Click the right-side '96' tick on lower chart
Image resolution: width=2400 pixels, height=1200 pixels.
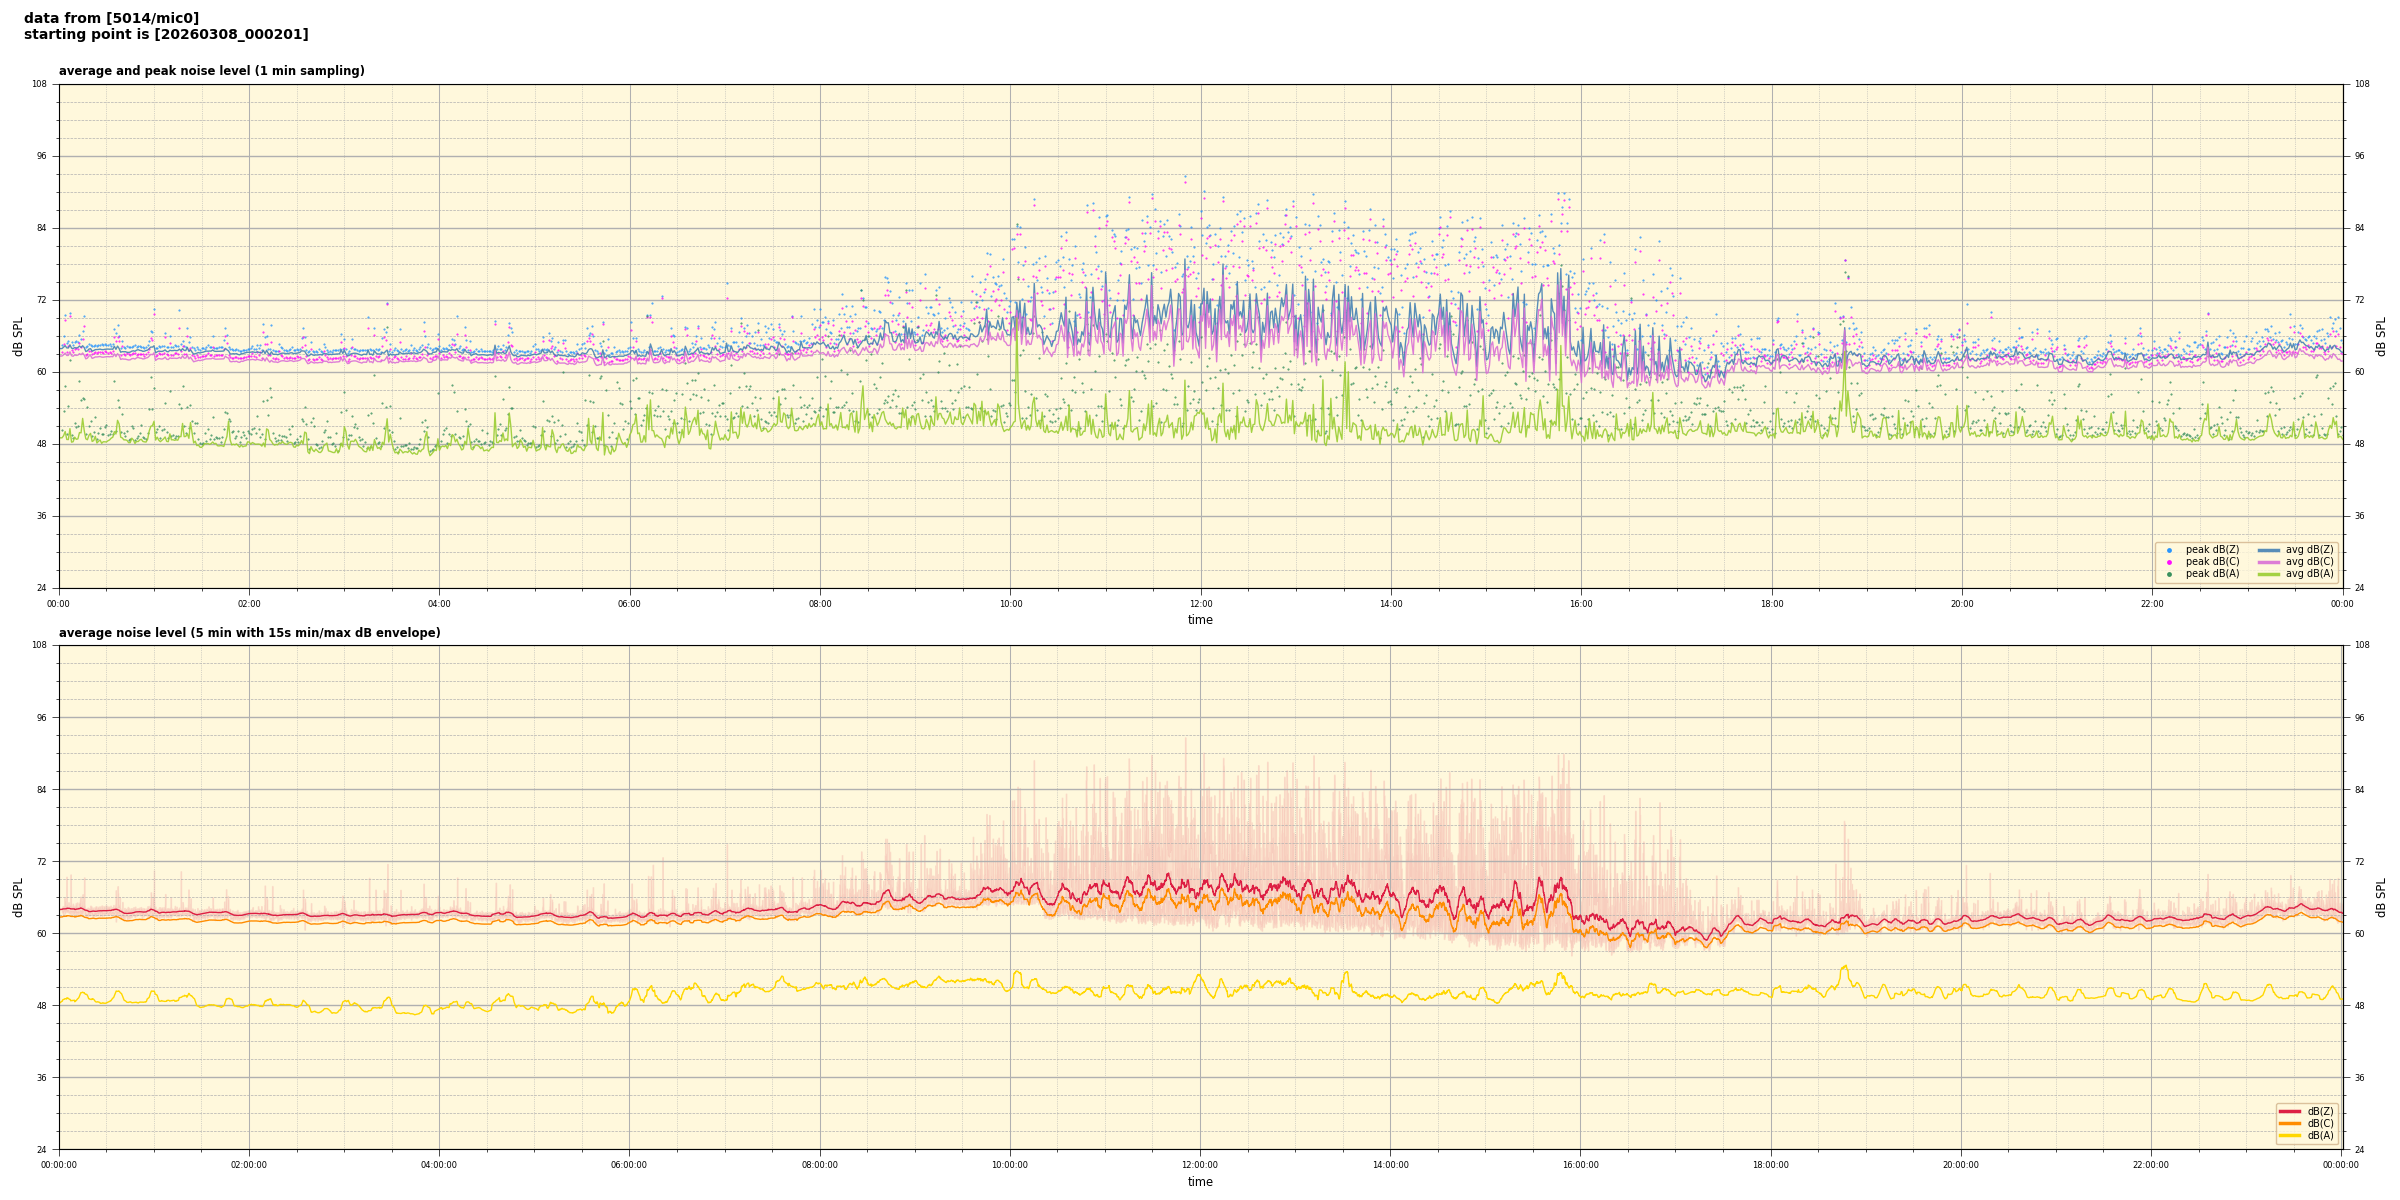[x=2359, y=717]
